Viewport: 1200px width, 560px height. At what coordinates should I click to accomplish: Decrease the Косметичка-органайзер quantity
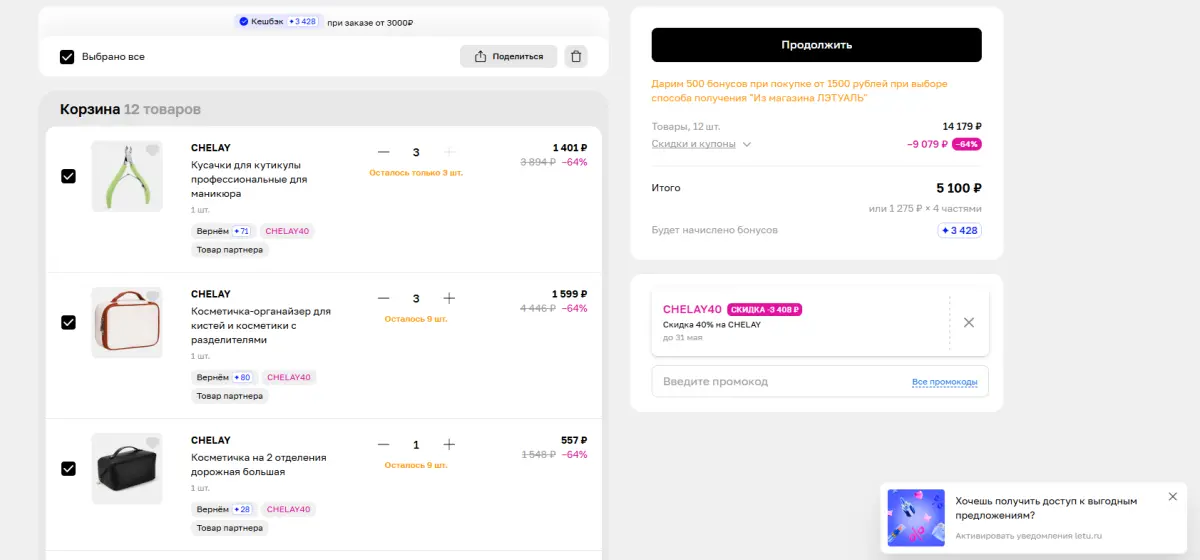(x=383, y=298)
